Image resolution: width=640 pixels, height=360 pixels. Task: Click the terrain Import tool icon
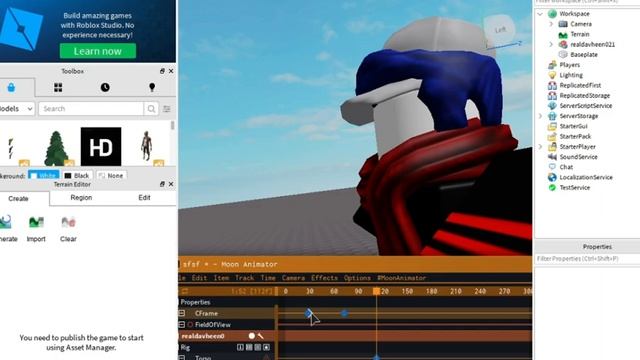[36, 222]
